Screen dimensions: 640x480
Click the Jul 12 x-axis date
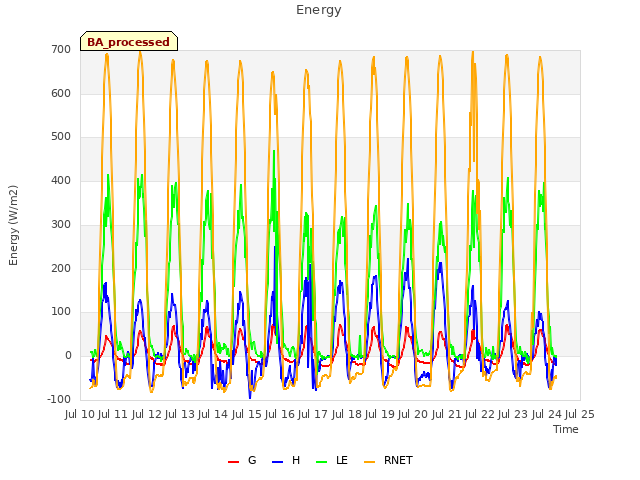pyautogui.click(x=147, y=415)
